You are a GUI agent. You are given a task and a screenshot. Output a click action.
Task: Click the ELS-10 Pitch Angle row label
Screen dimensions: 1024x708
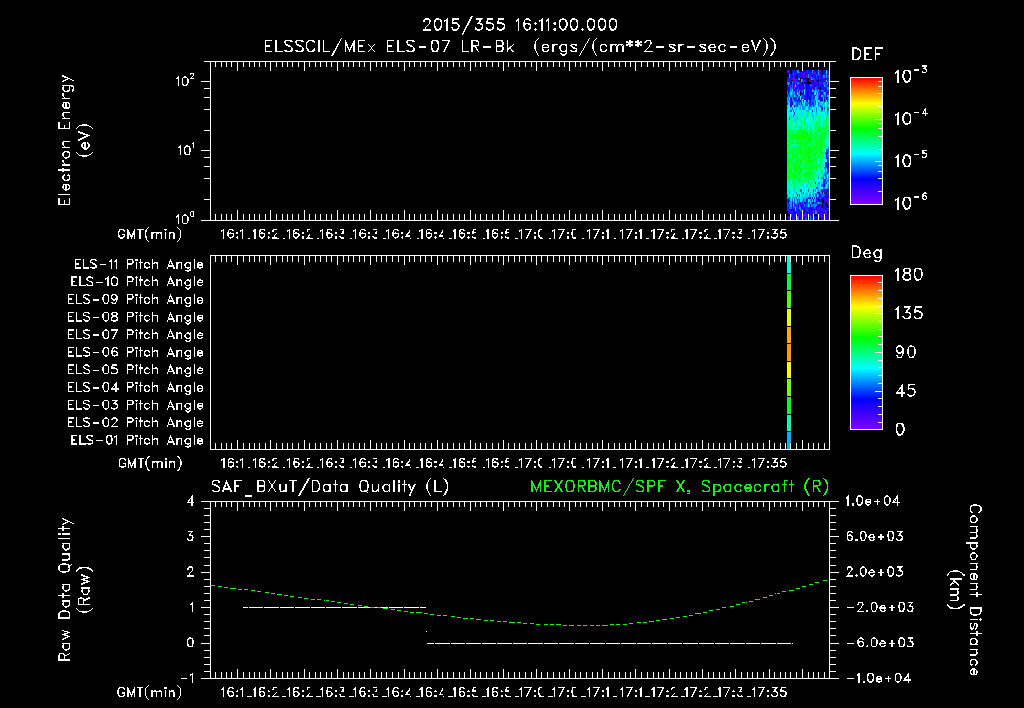[137, 282]
